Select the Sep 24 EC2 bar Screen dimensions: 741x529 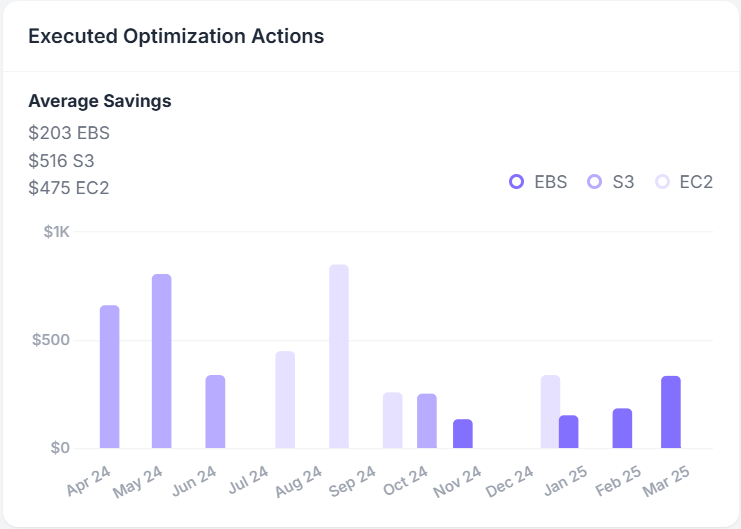pyautogui.click(x=392, y=420)
